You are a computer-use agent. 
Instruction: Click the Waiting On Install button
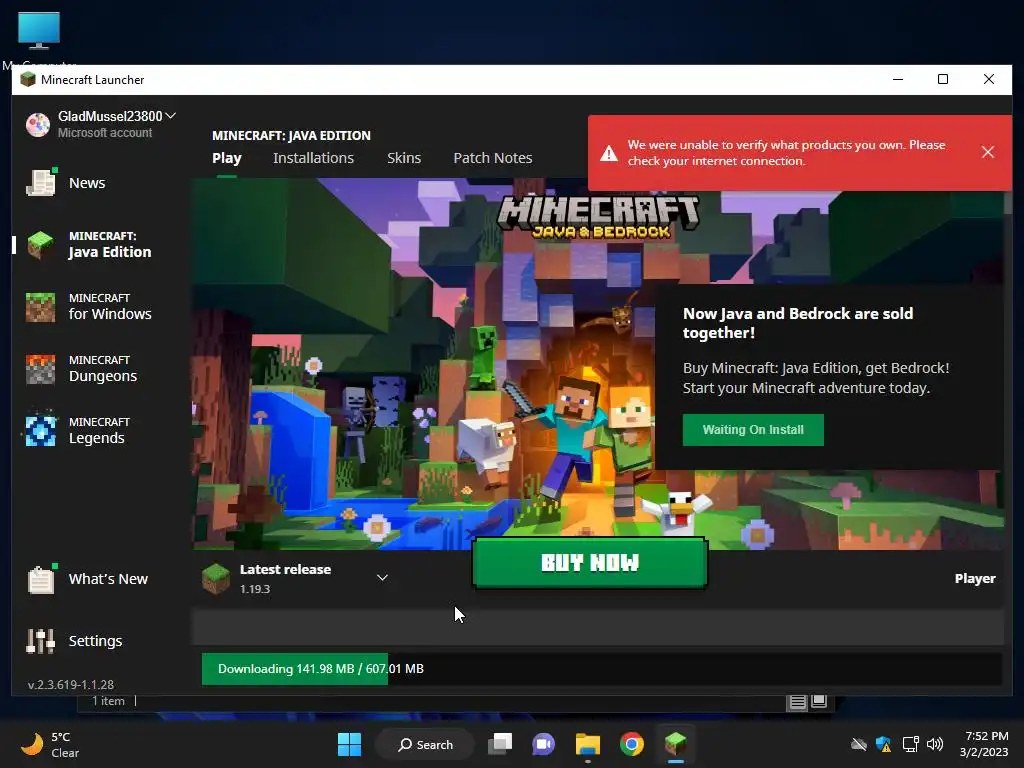pyautogui.click(x=753, y=430)
